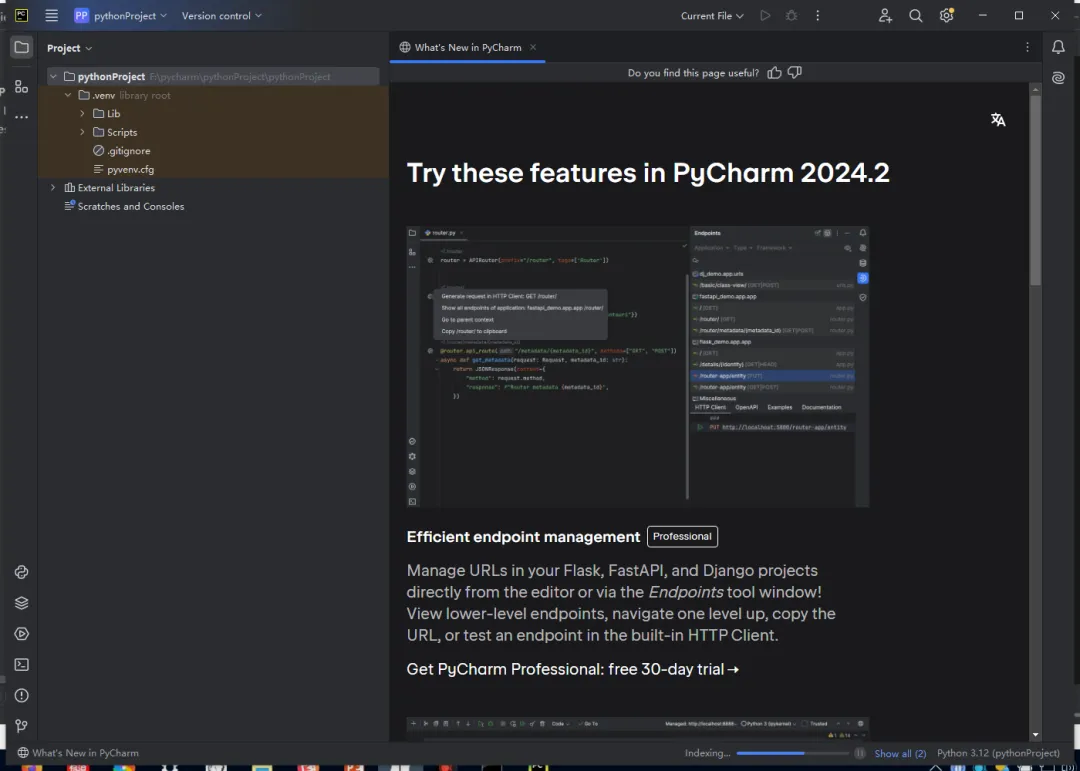Open IDE and Project Settings gear
Image resolution: width=1080 pixels, height=771 pixels.
(946, 16)
